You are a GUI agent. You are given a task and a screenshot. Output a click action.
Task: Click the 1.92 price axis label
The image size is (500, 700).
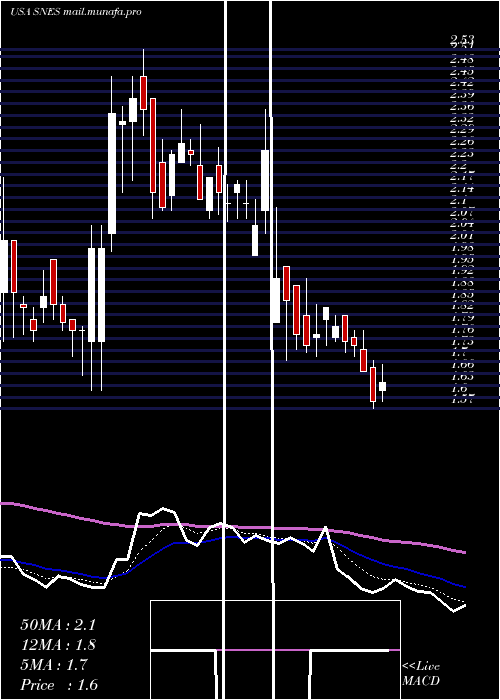click(x=462, y=271)
